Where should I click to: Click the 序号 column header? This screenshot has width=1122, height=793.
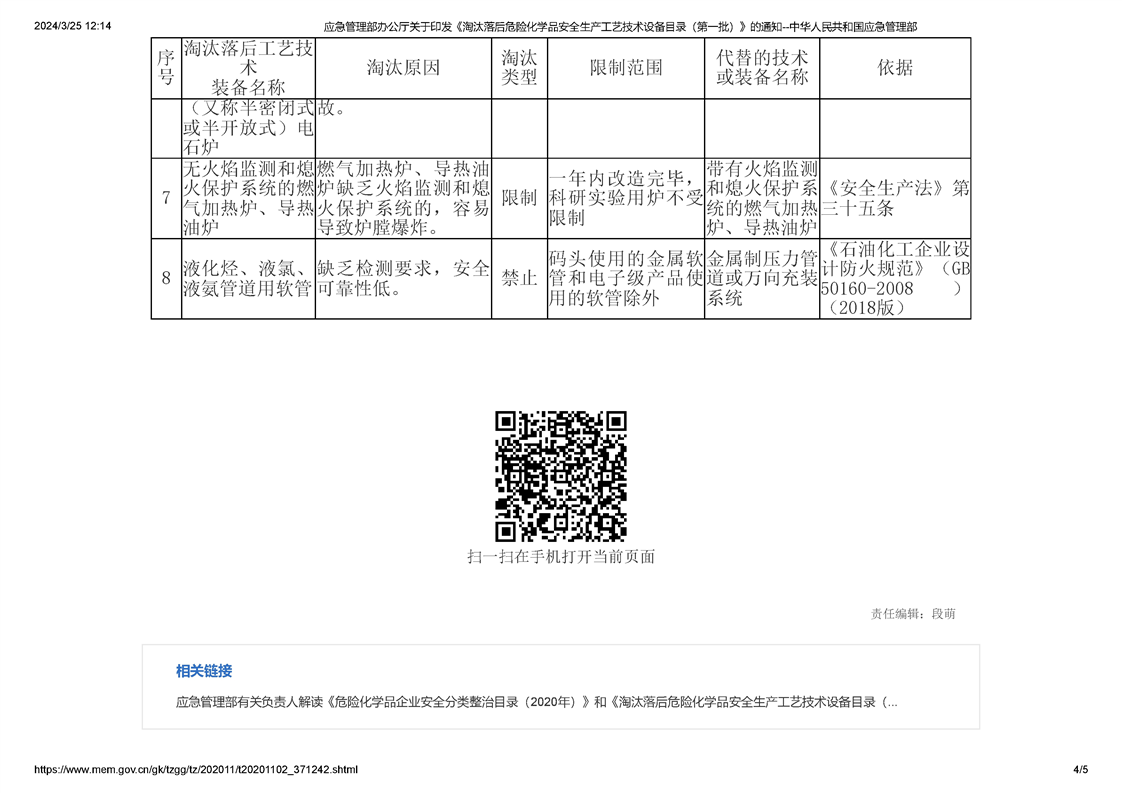(166, 68)
